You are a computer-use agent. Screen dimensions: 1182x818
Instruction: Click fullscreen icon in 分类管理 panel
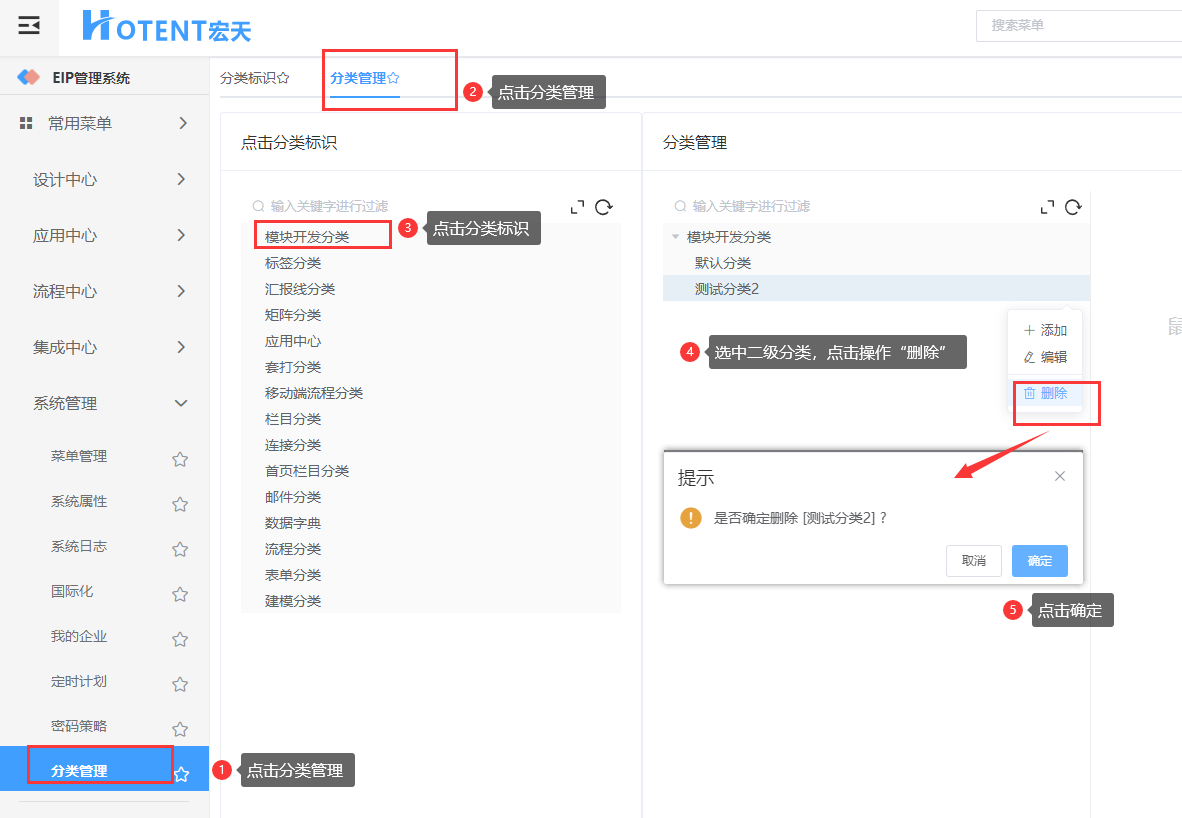tap(1047, 207)
